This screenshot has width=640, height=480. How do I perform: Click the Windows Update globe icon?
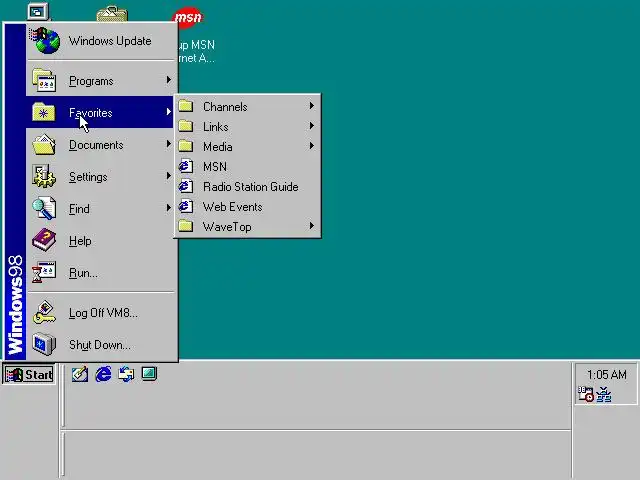pyautogui.click(x=45, y=41)
